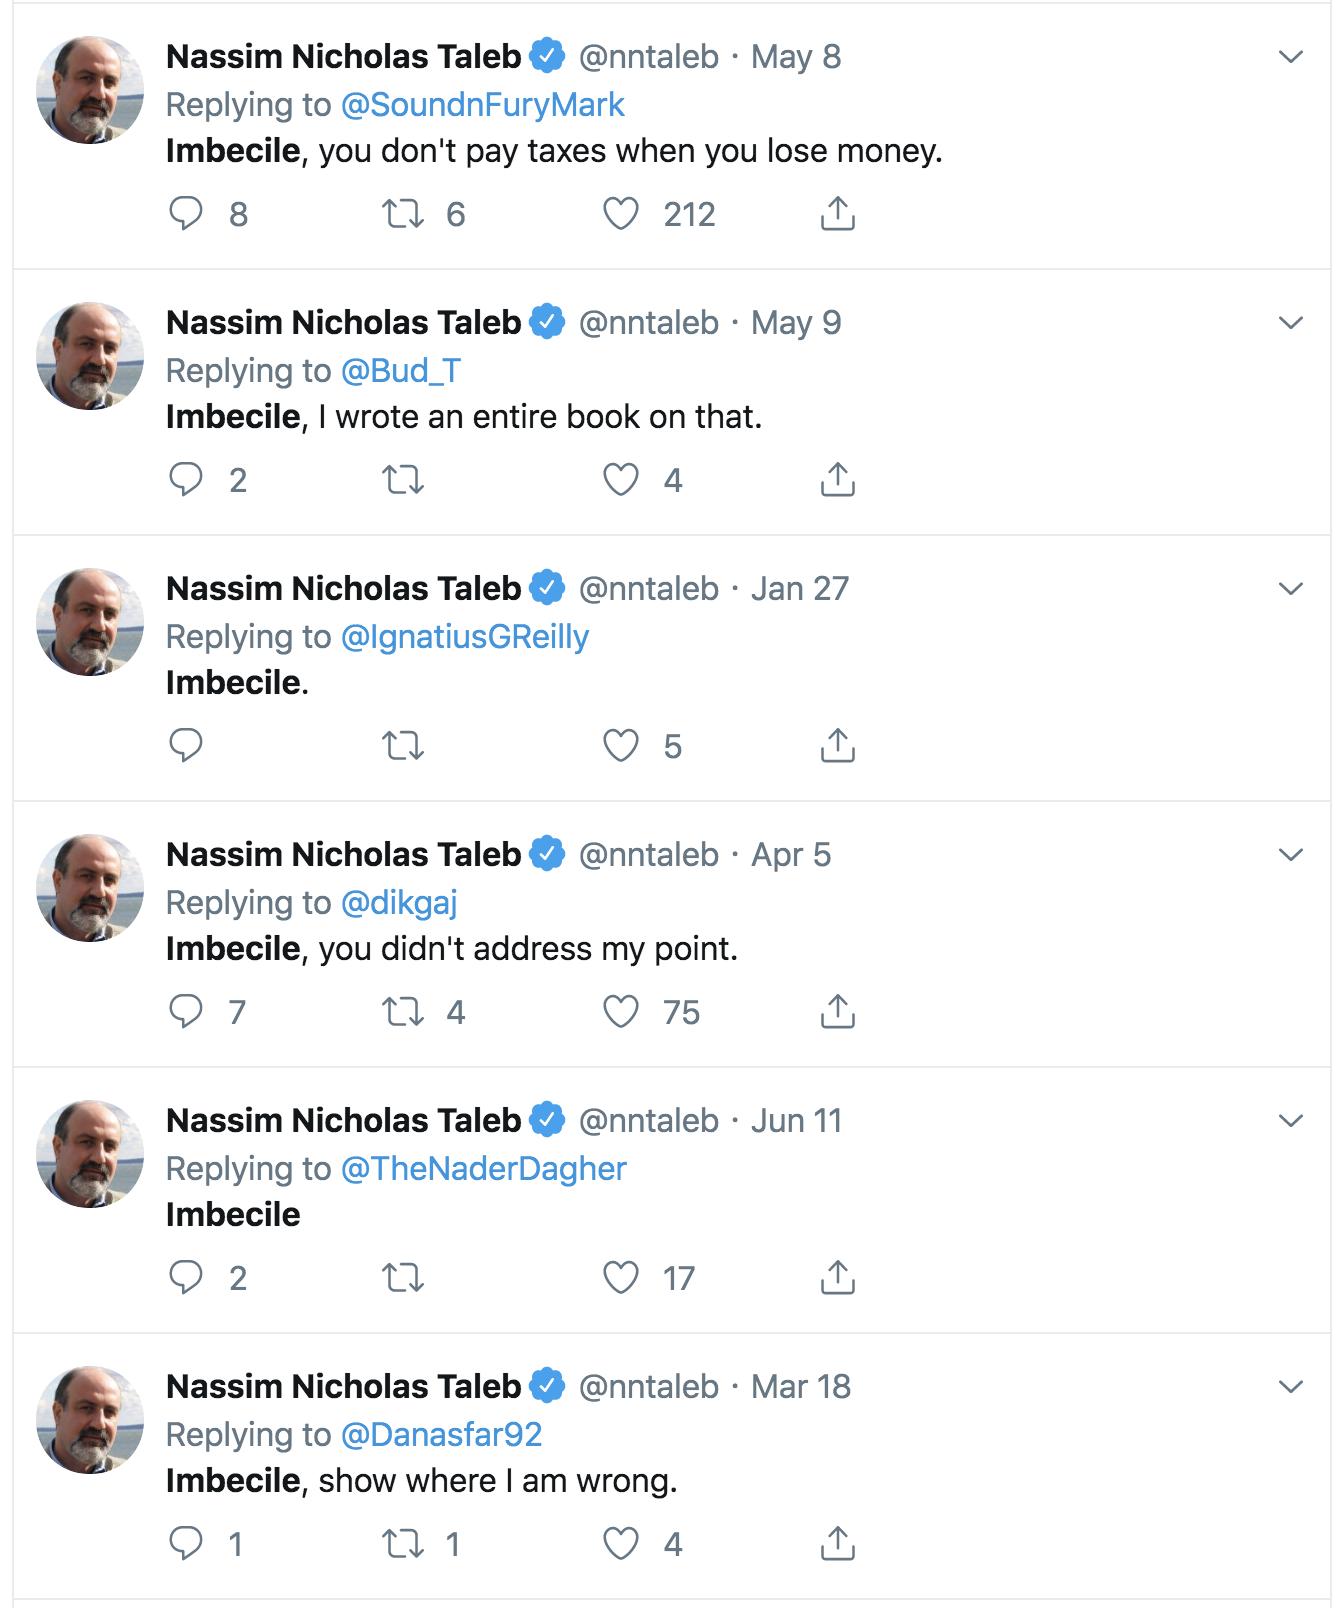Open the May 8 tweet options chevron

click(x=1291, y=57)
